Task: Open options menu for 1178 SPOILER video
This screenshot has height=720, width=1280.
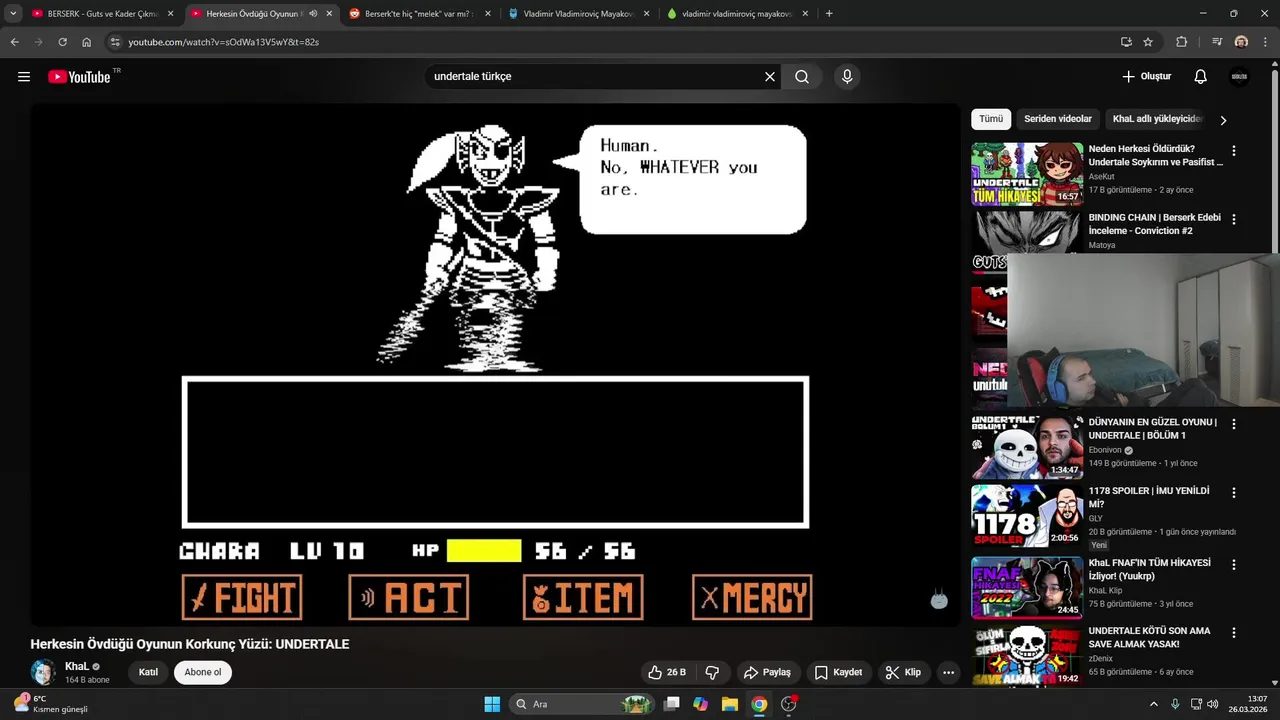Action: 1234,493
